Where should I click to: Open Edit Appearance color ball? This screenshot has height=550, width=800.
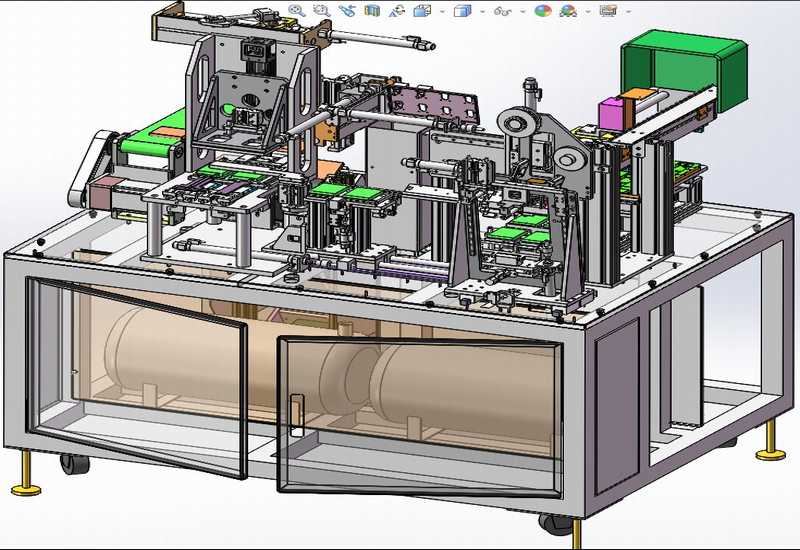[543, 11]
